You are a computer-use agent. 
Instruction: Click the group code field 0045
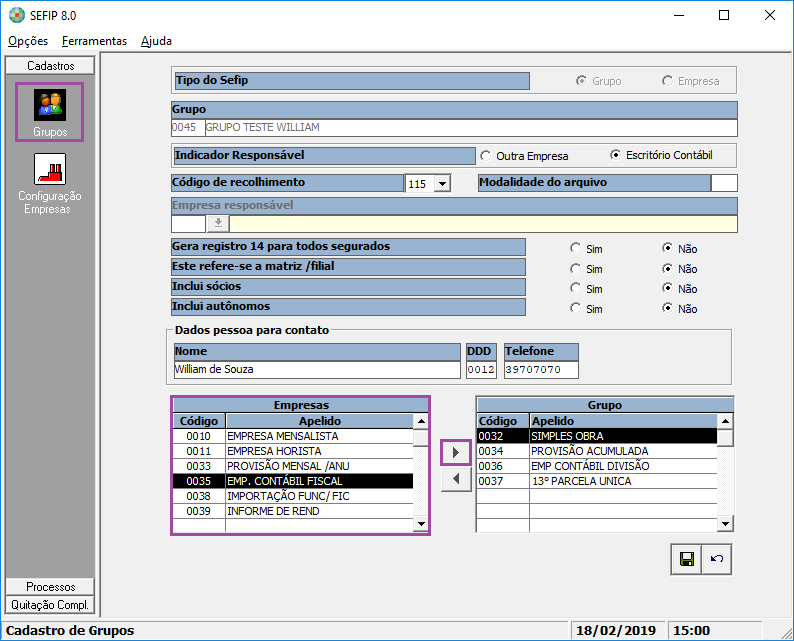[x=188, y=128]
